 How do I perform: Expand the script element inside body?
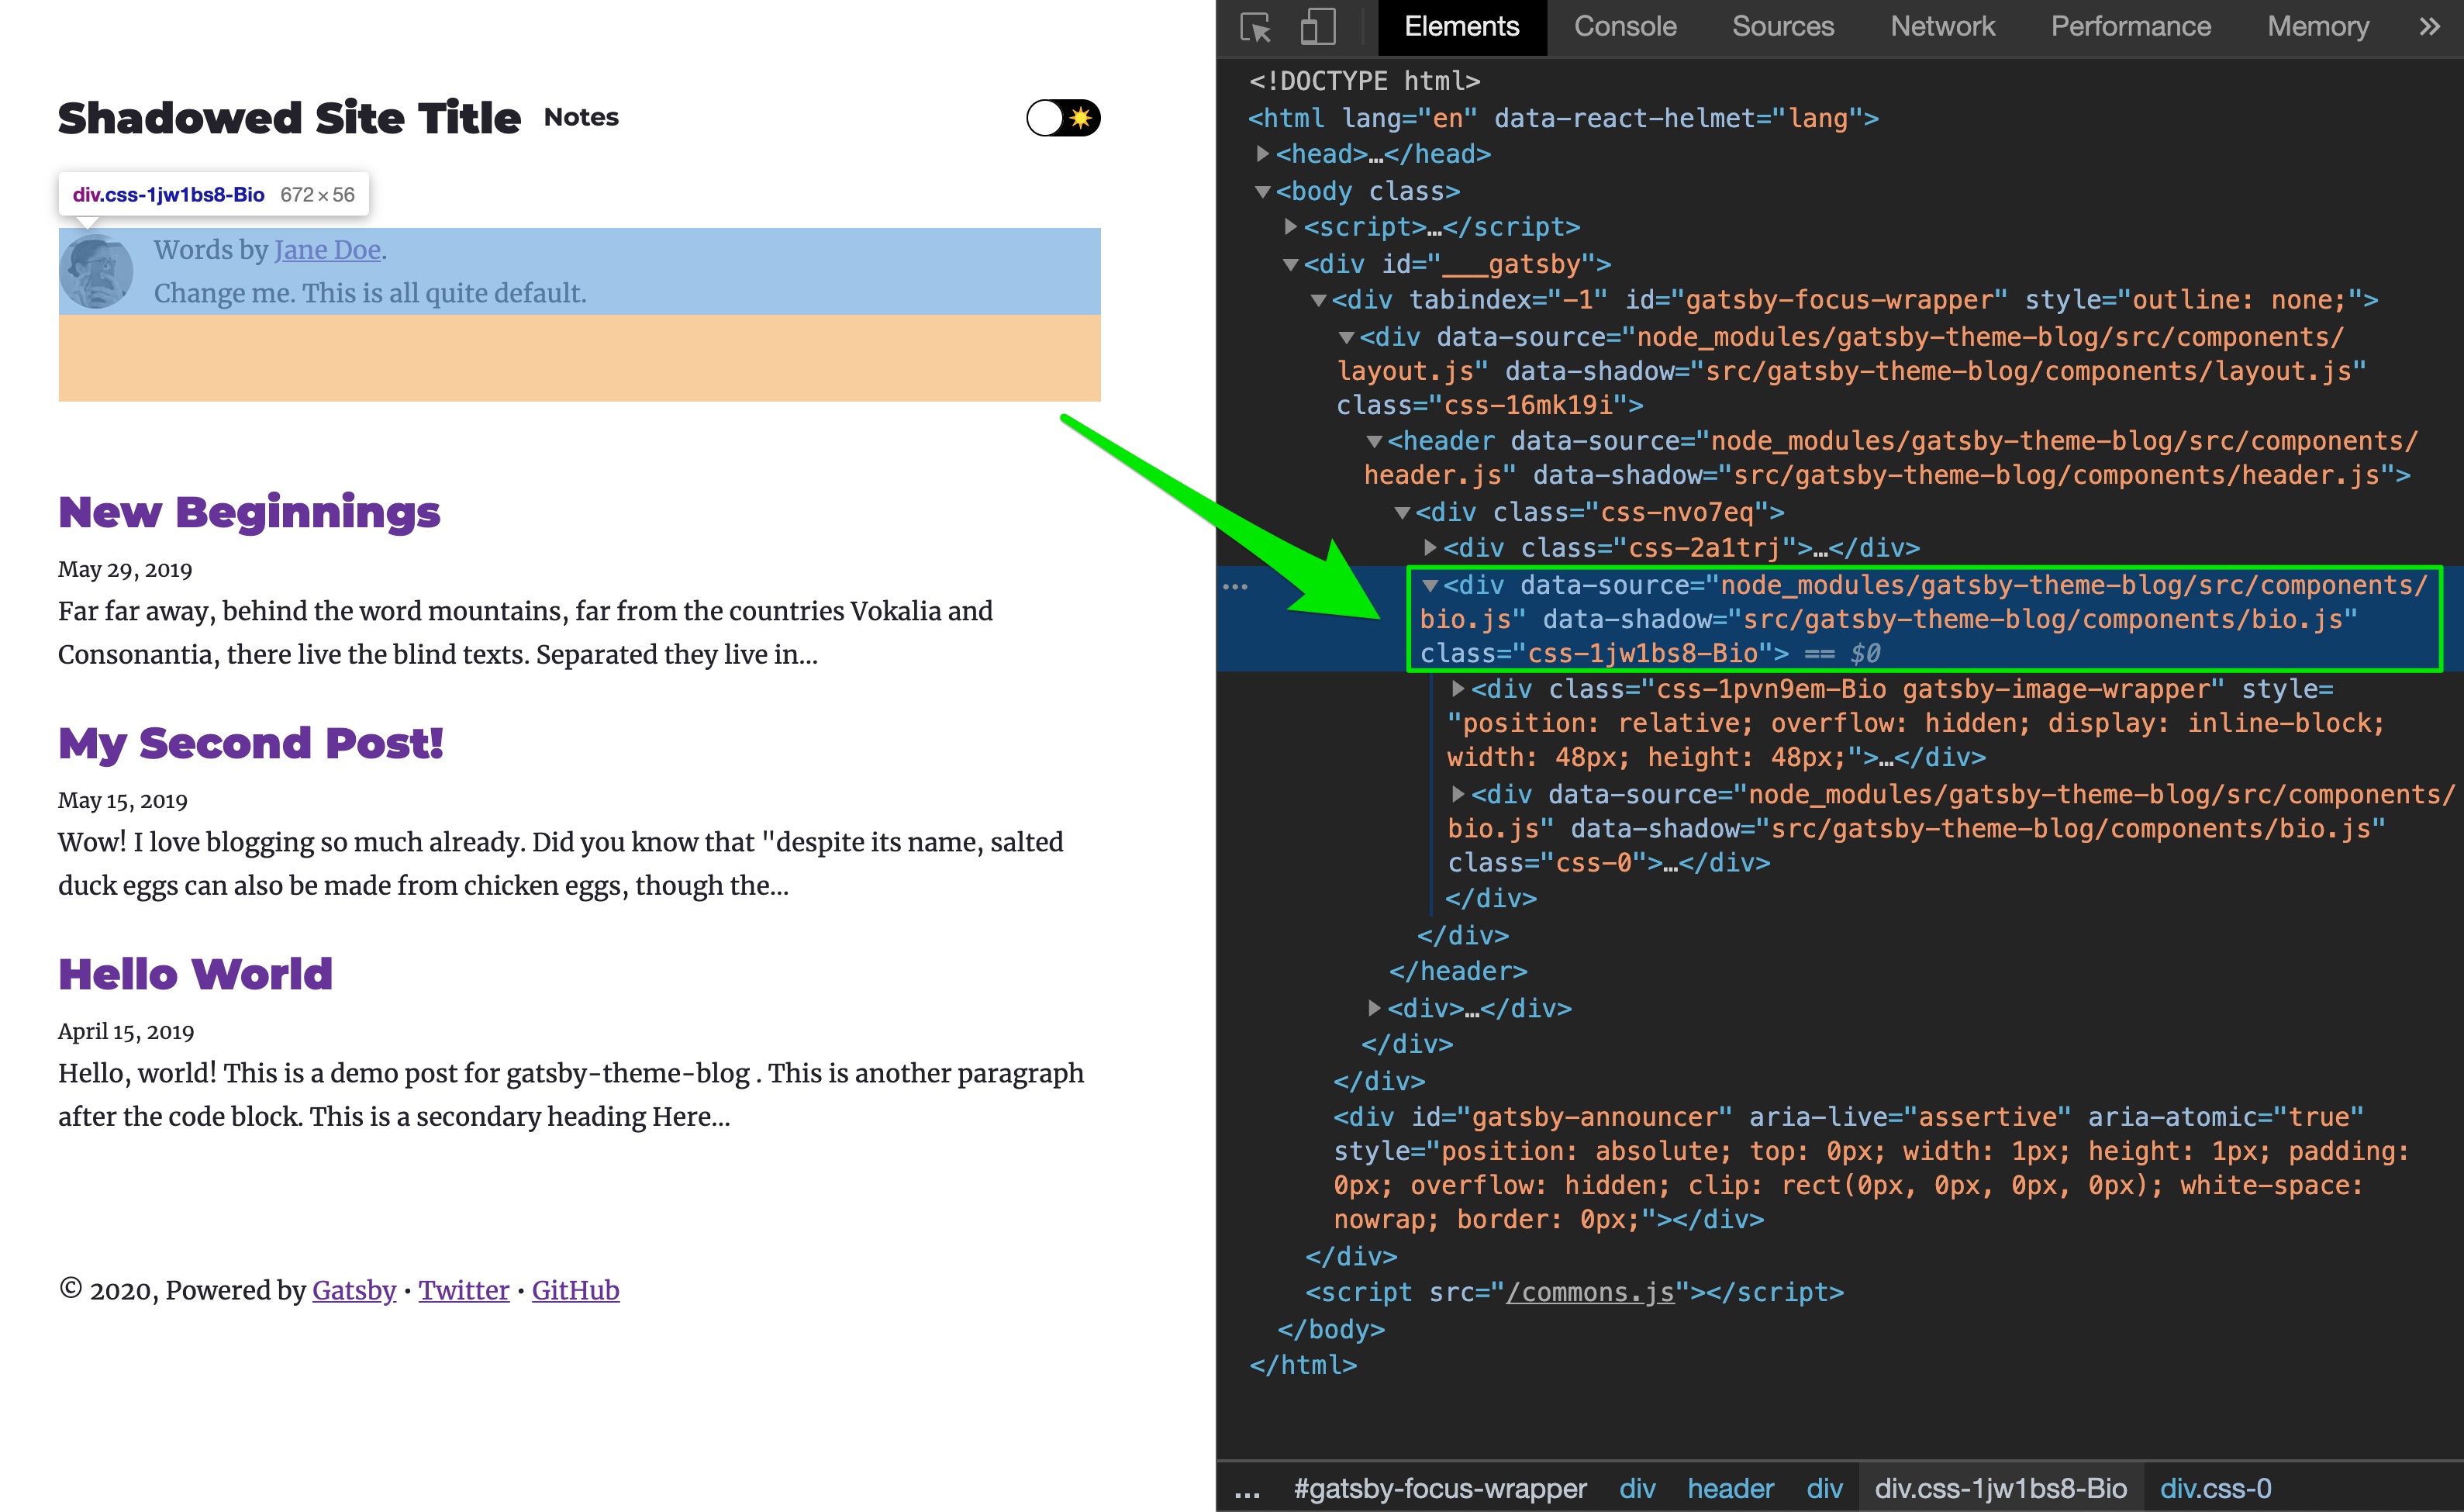point(1290,227)
